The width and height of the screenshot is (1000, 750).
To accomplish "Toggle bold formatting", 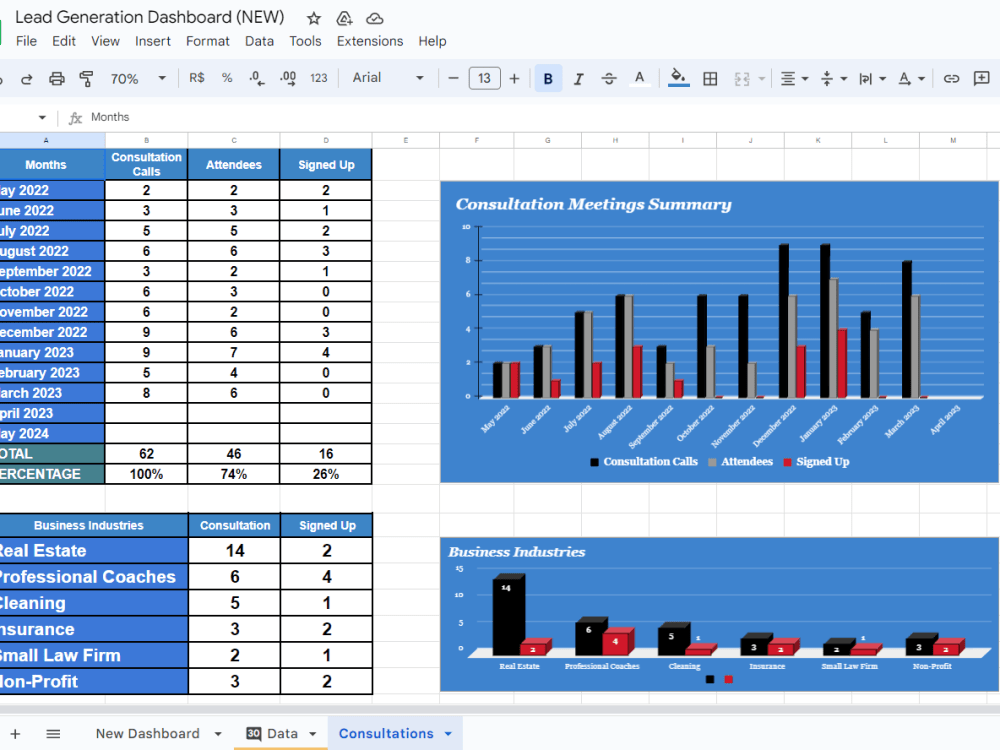I will coord(548,78).
